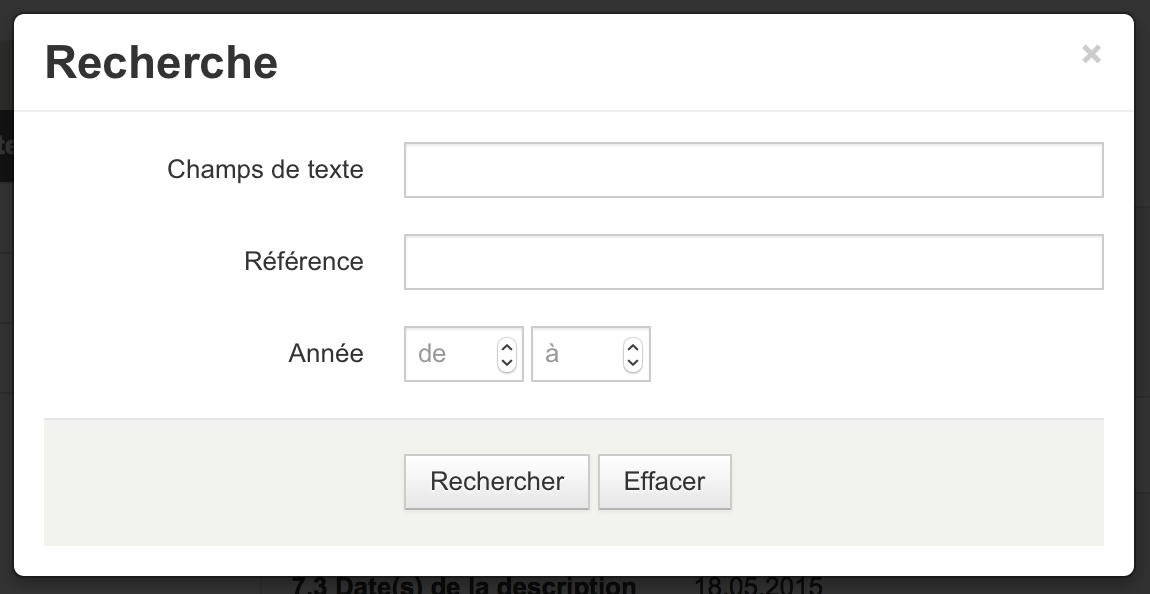Focus the Référence input box
1150x594 pixels.
753,262
